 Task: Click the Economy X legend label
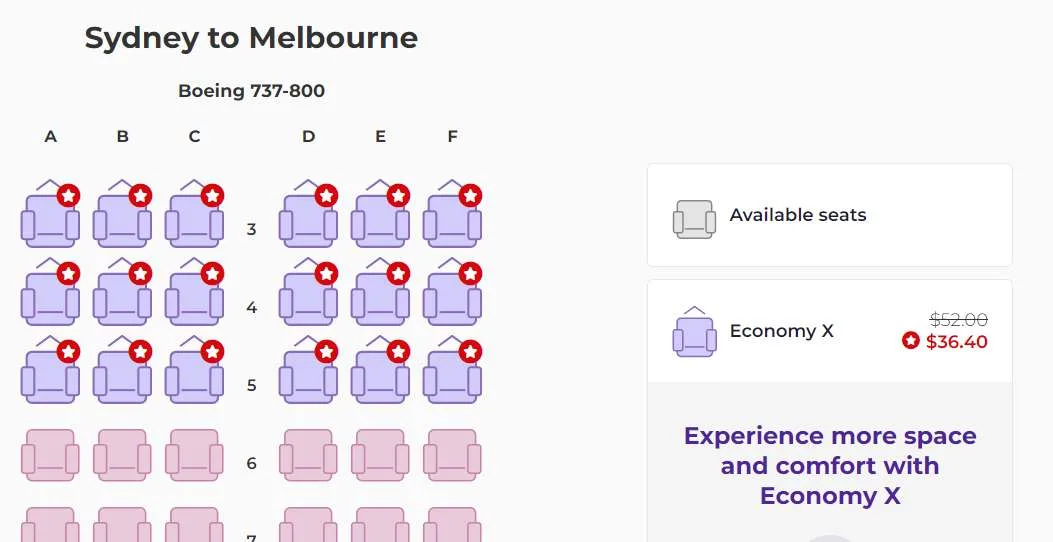781,331
